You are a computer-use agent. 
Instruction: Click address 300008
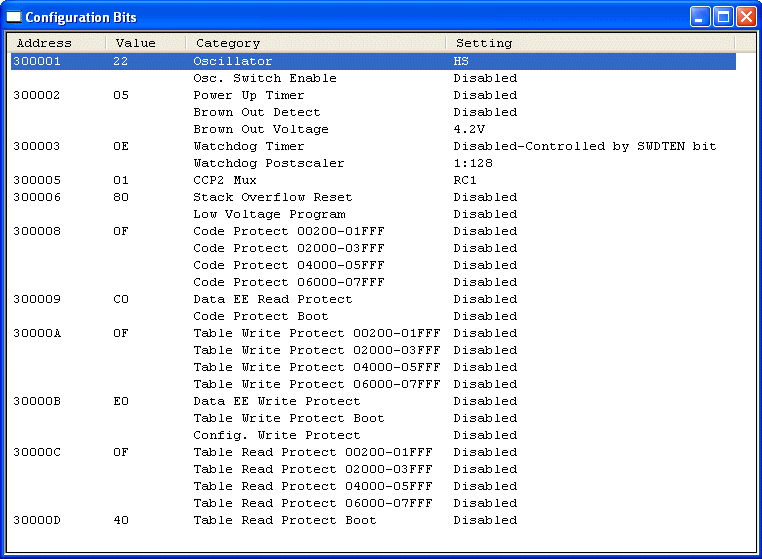pos(37,231)
